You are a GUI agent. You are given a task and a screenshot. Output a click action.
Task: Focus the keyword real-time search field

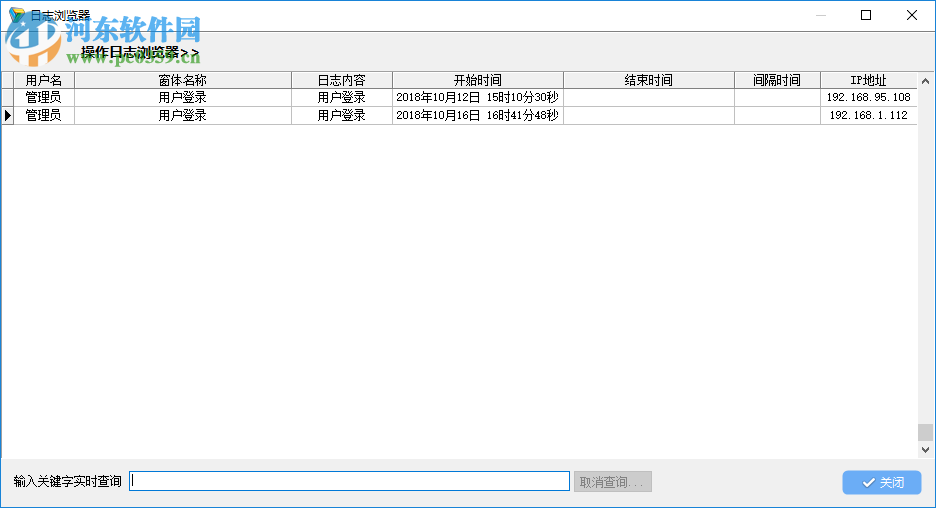pos(349,481)
